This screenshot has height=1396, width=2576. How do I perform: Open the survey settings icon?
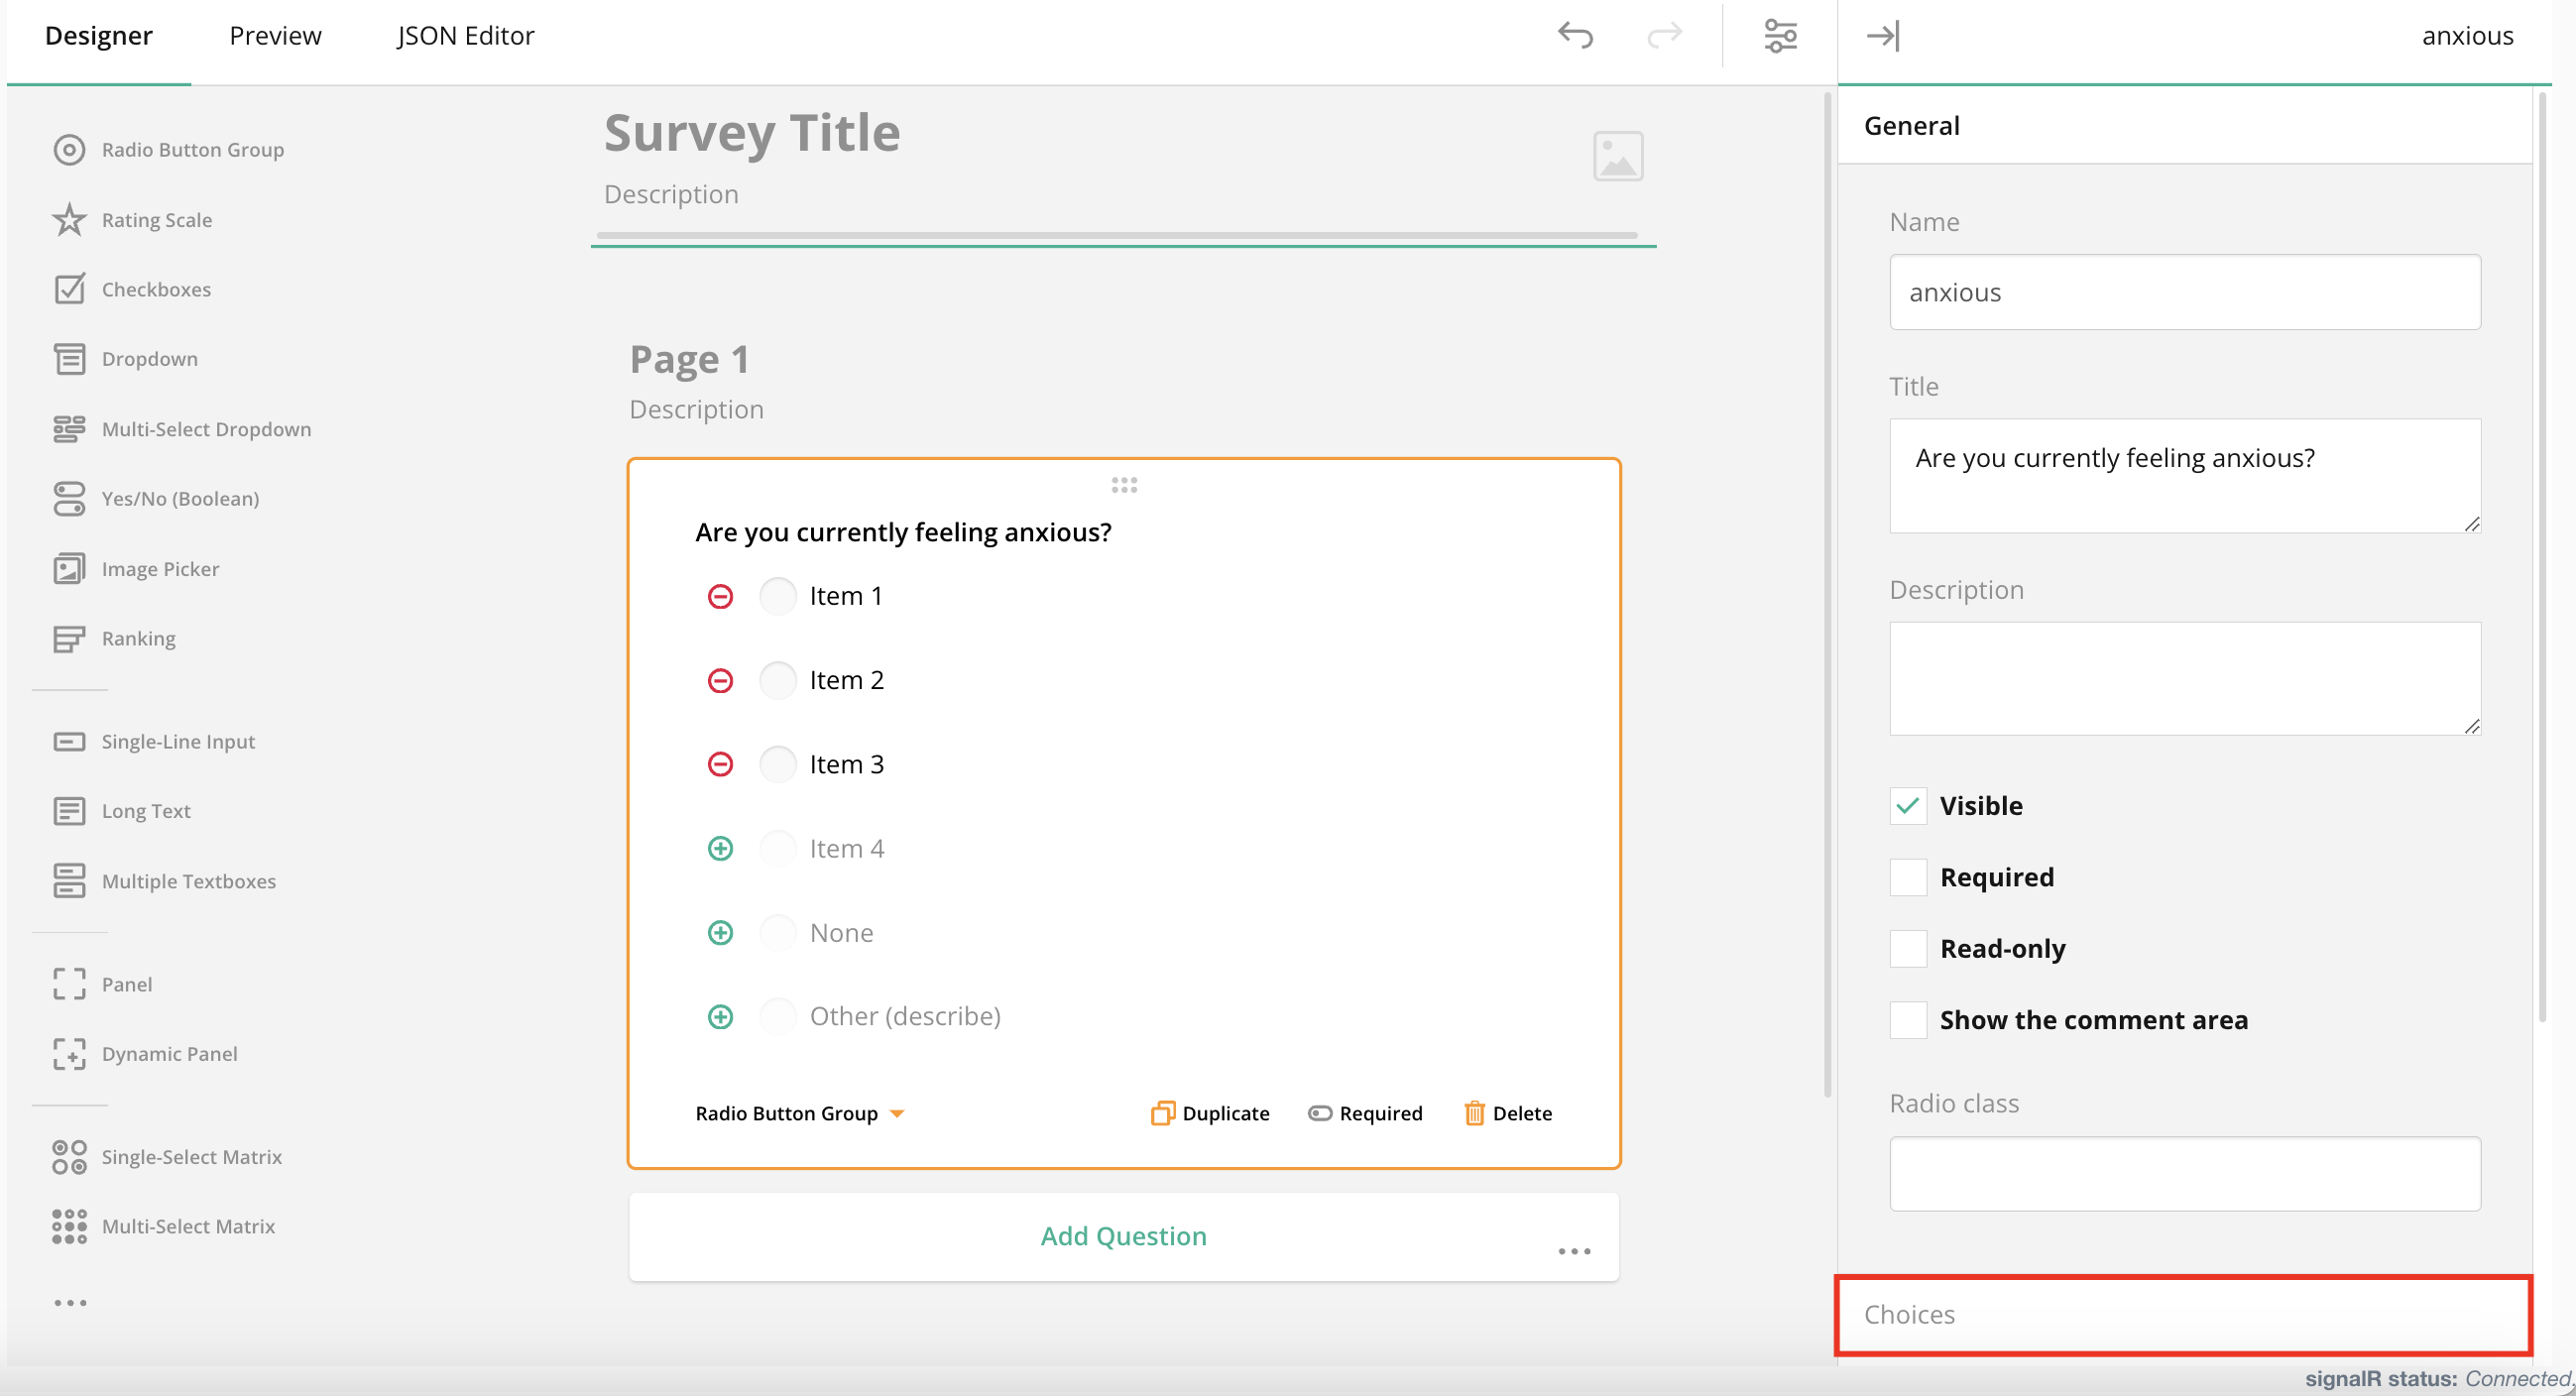(1781, 35)
